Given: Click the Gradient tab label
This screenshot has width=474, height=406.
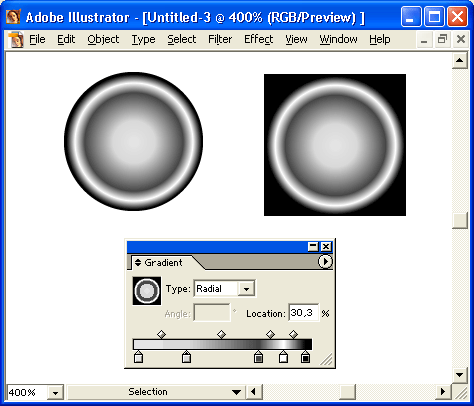Looking at the screenshot, I should [x=163, y=263].
